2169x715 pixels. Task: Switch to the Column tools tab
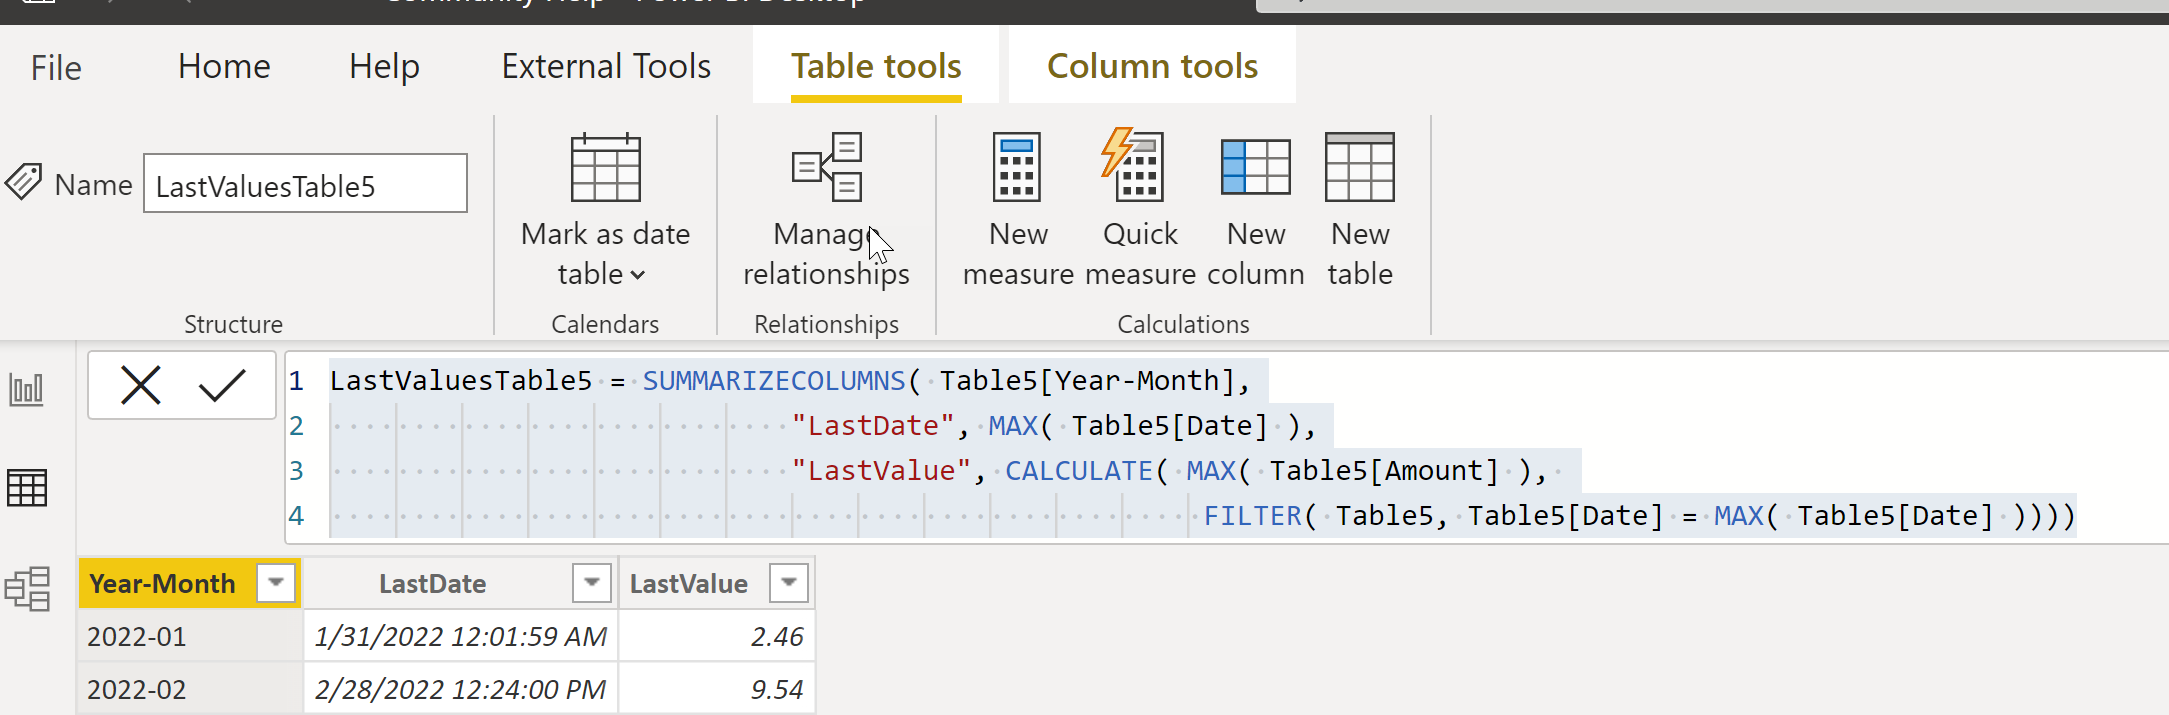click(1152, 66)
